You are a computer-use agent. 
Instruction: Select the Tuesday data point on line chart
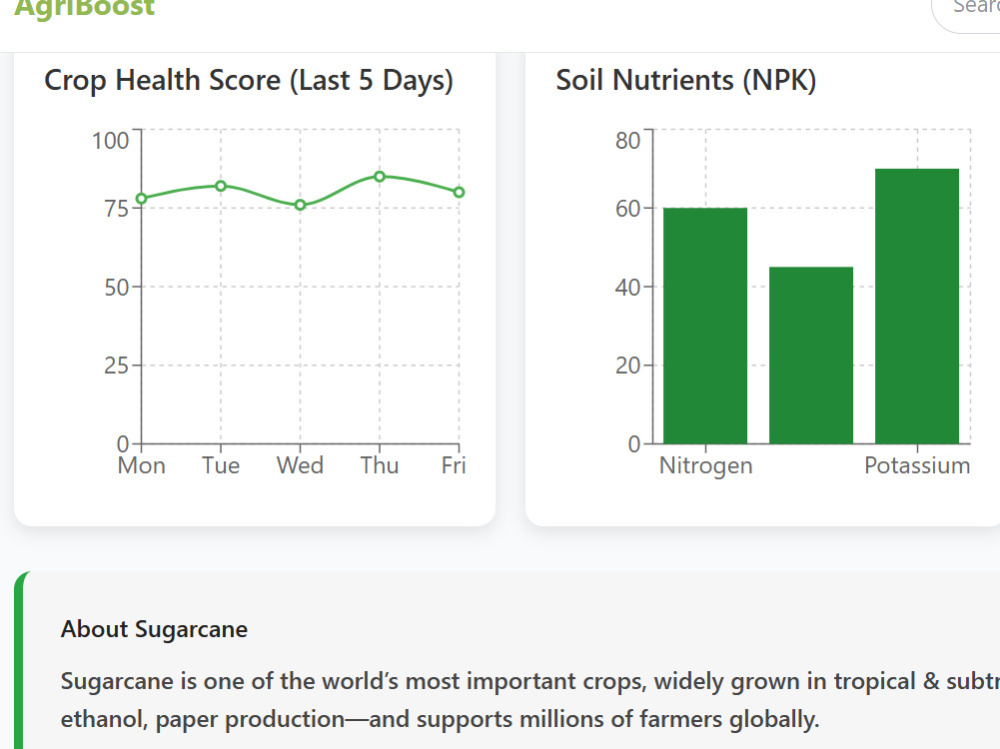(221, 186)
